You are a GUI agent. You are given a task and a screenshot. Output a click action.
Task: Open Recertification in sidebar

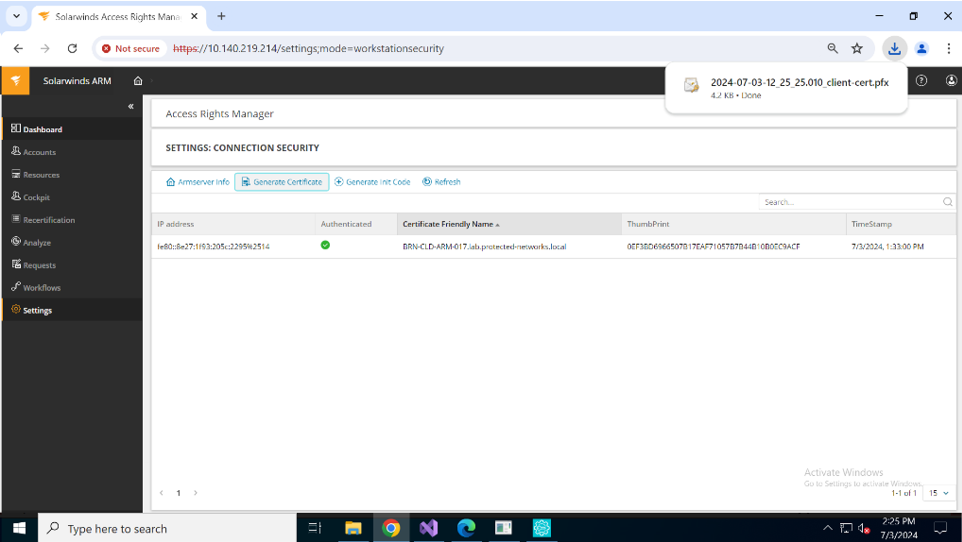coord(48,220)
